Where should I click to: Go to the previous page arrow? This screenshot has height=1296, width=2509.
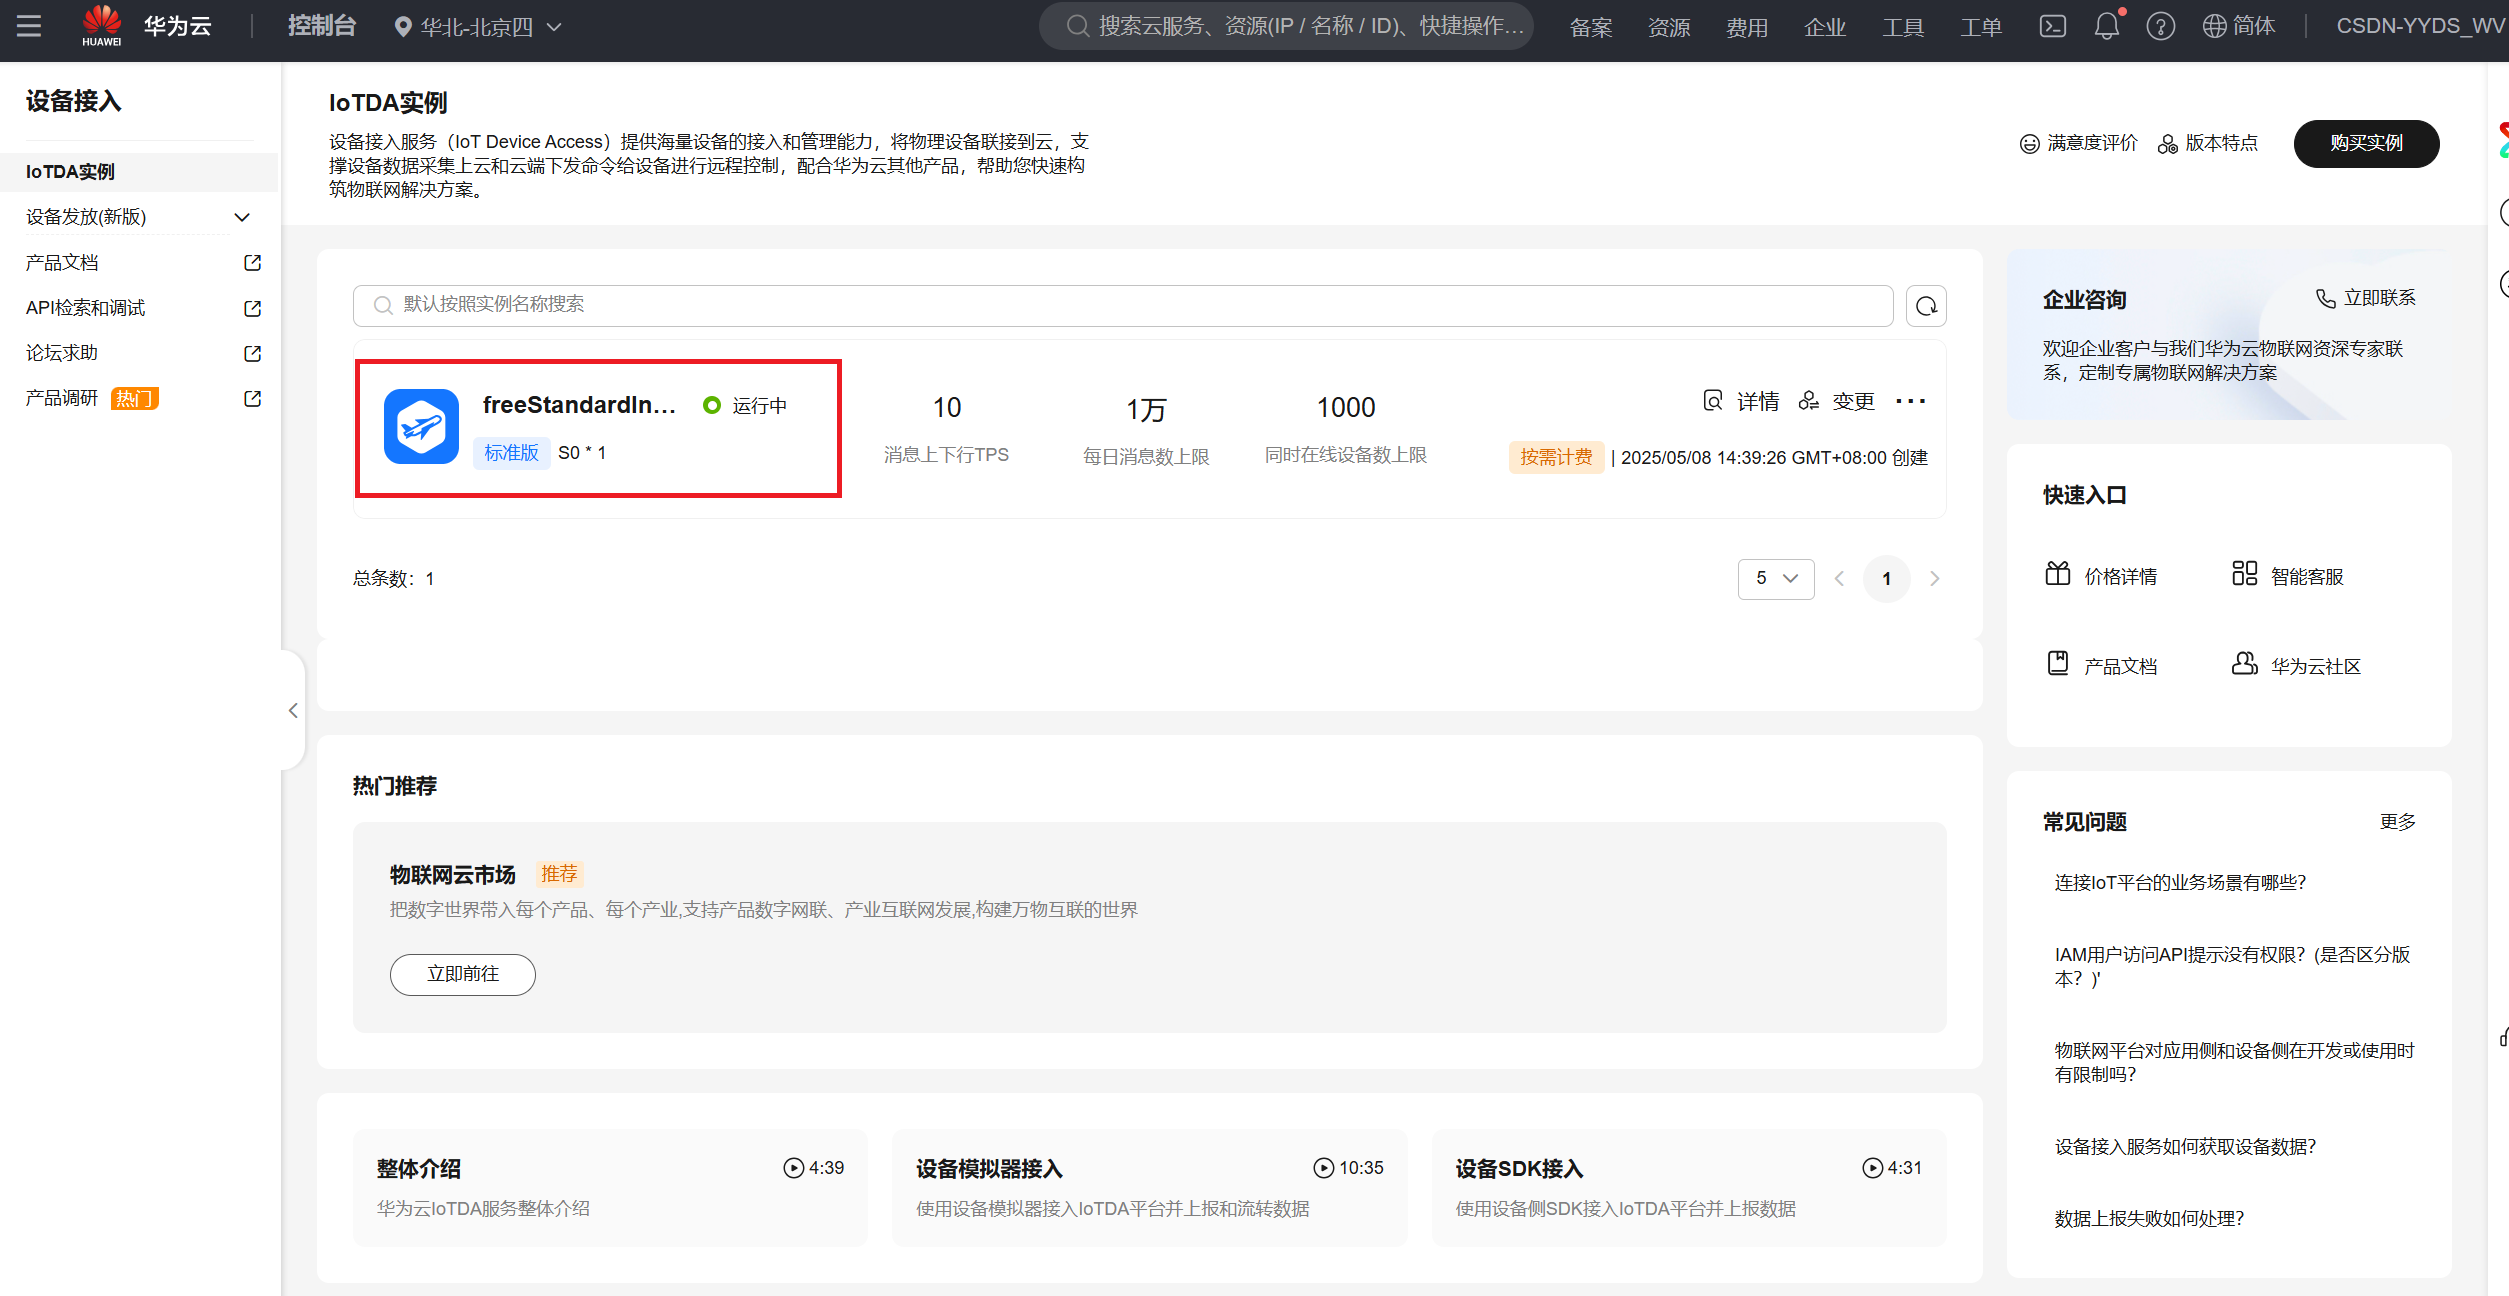[1839, 579]
